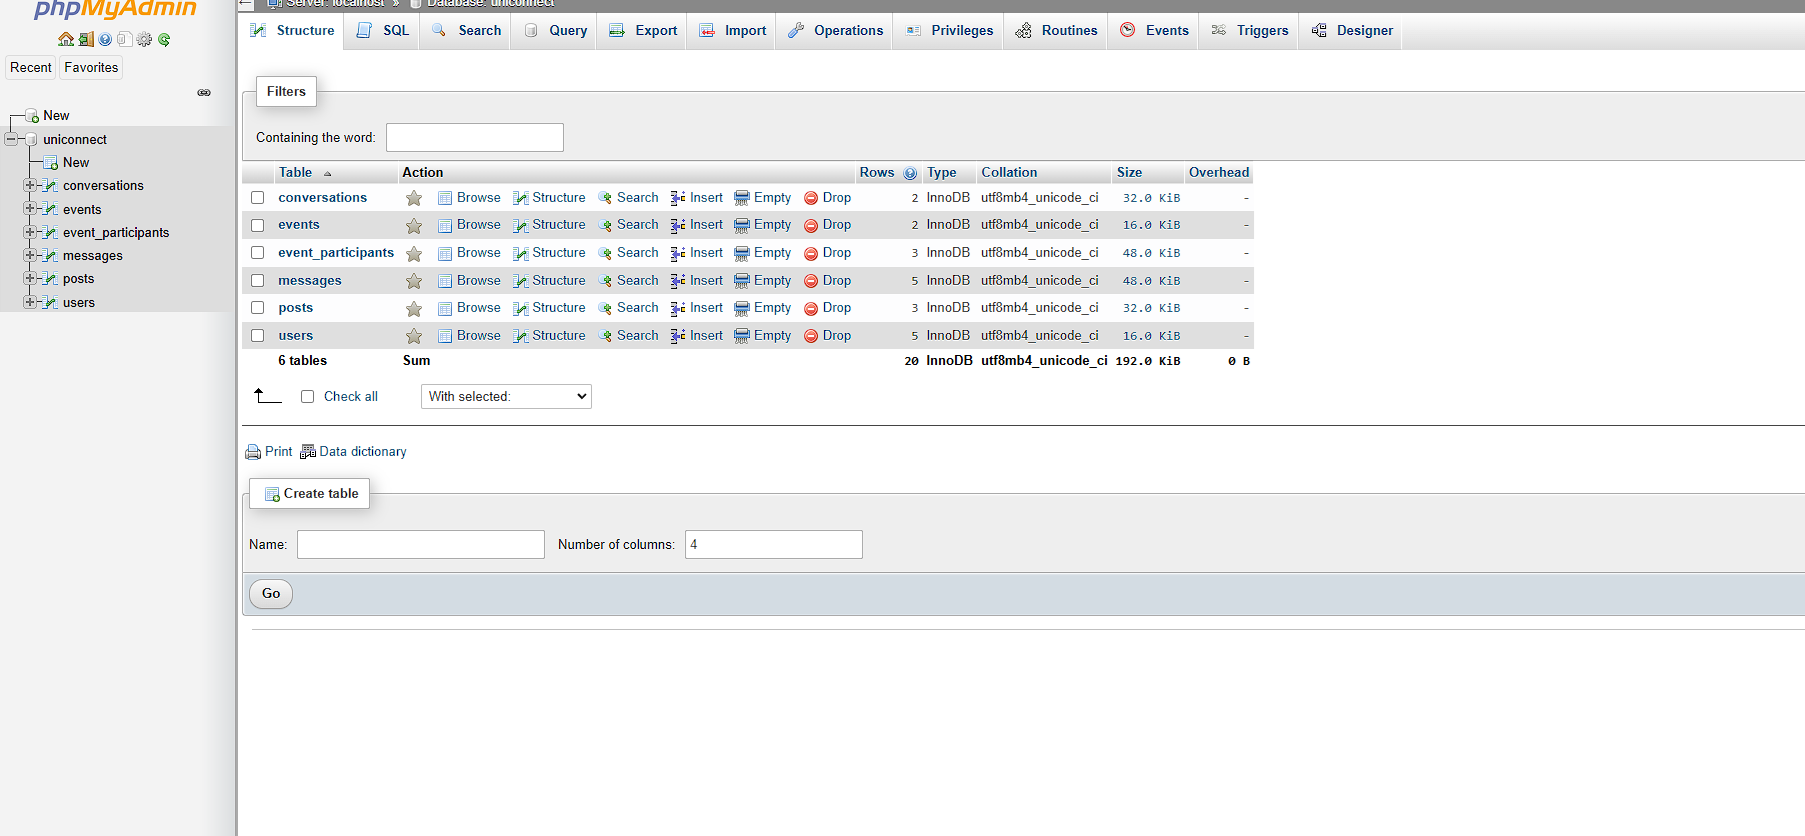This screenshot has height=836, width=1805.
Task: Browse the users table
Action: pos(469,336)
